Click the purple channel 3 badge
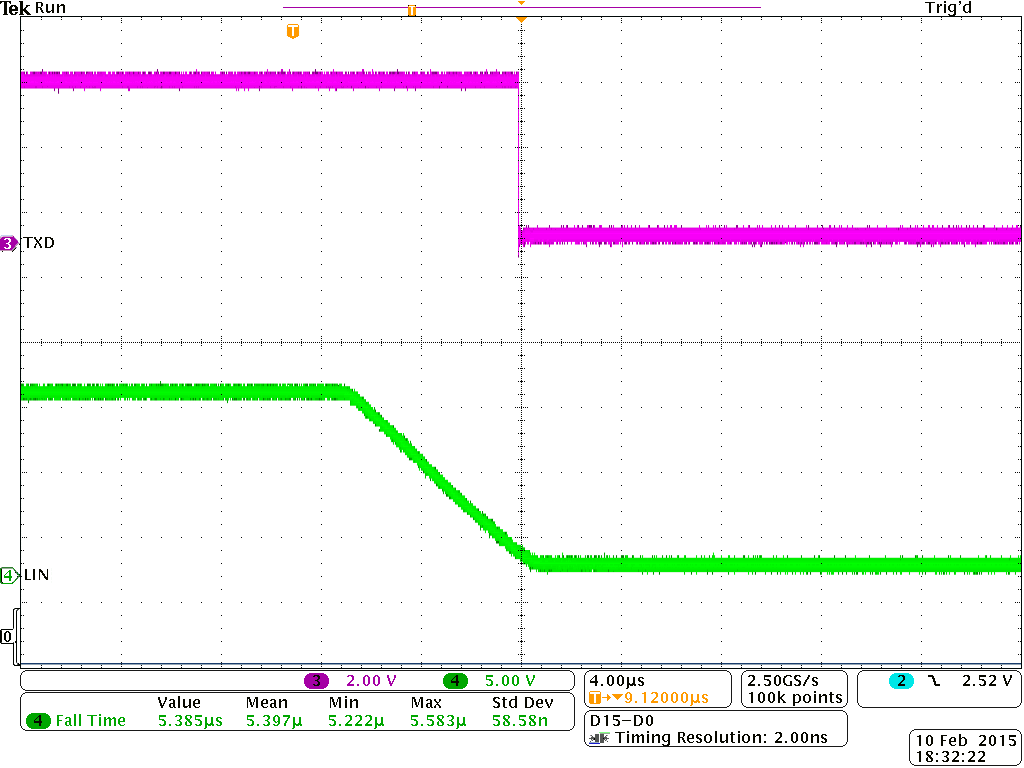 pos(317,681)
